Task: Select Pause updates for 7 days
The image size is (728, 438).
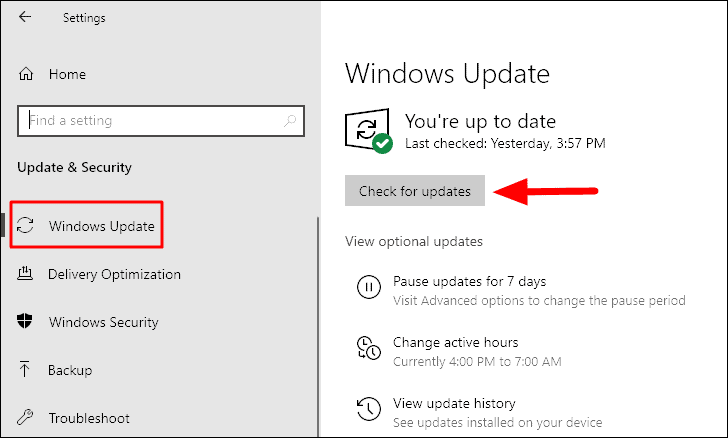Action: (x=469, y=281)
